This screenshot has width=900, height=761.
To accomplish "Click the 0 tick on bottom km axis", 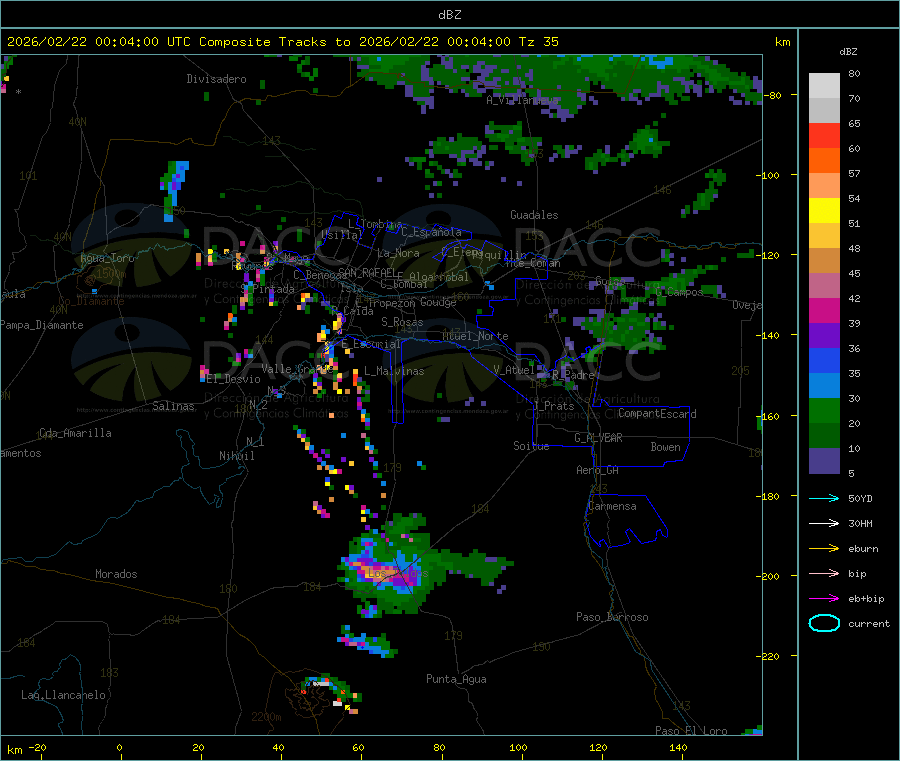I will 119,748.
